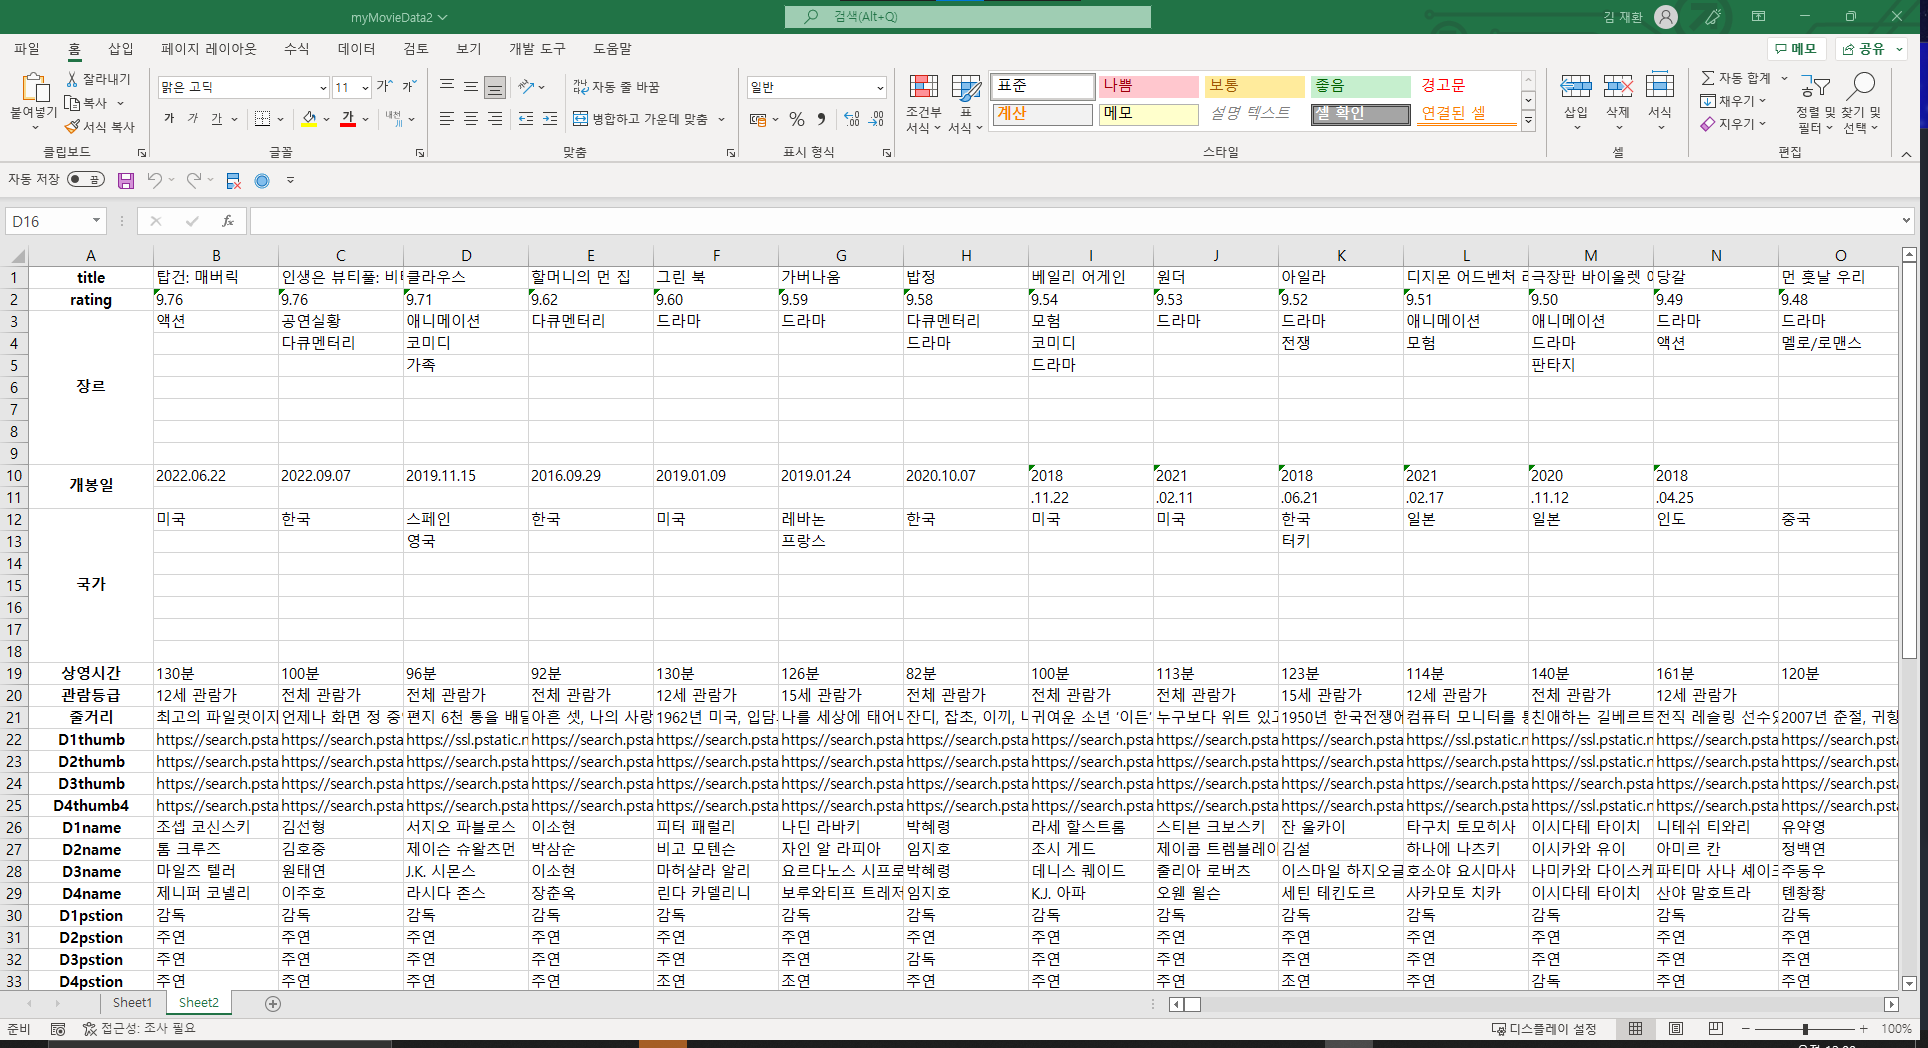
Task: Expand the formula bar
Action: [x=1906, y=221]
